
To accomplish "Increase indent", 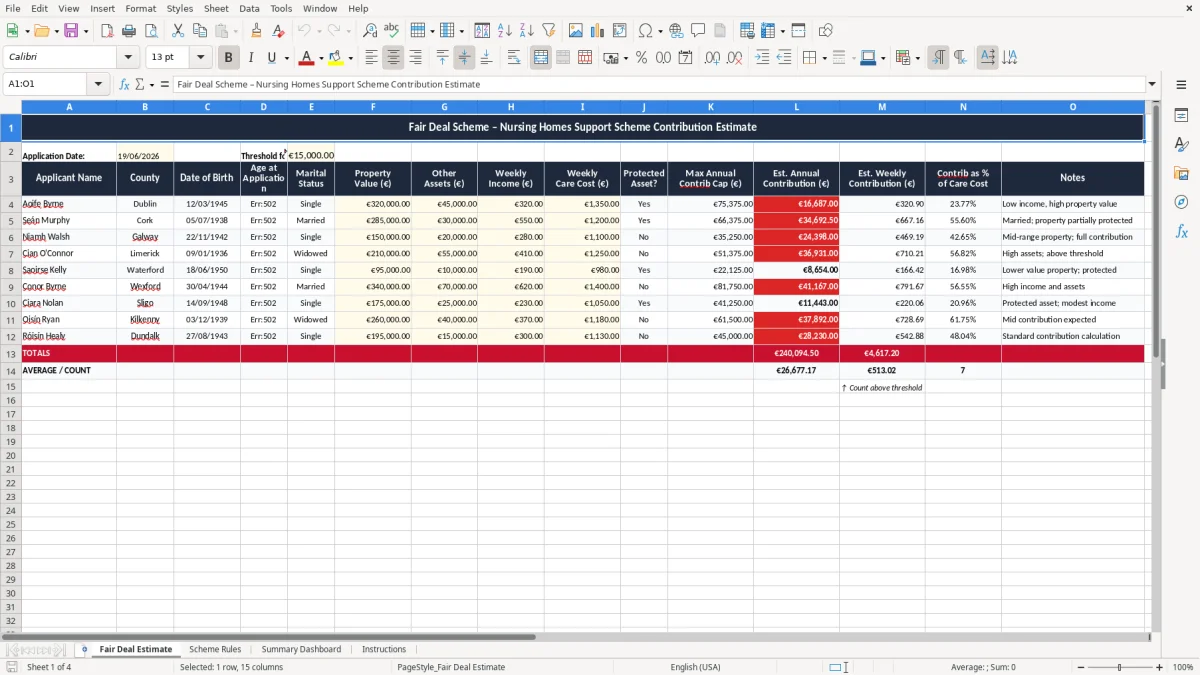I will click(x=762, y=58).
